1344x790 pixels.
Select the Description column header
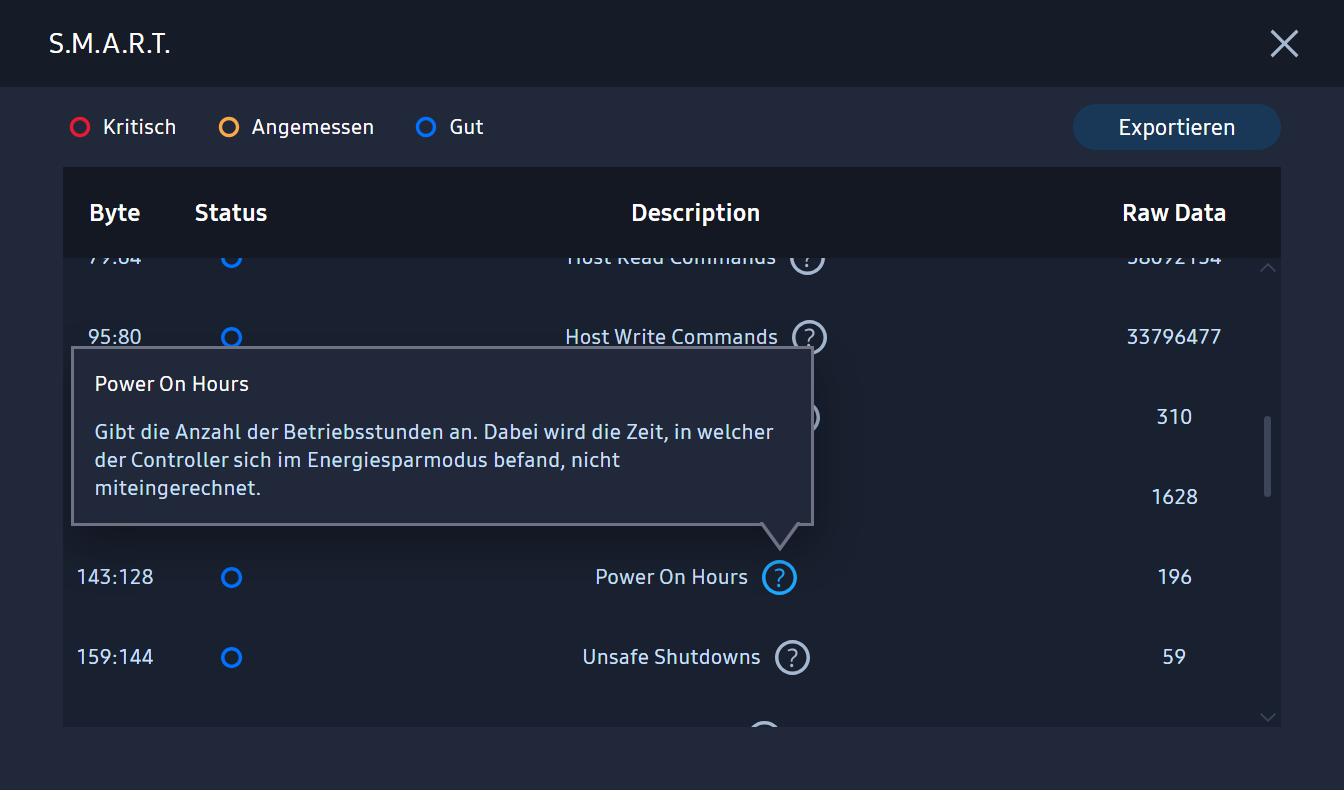point(695,213)
